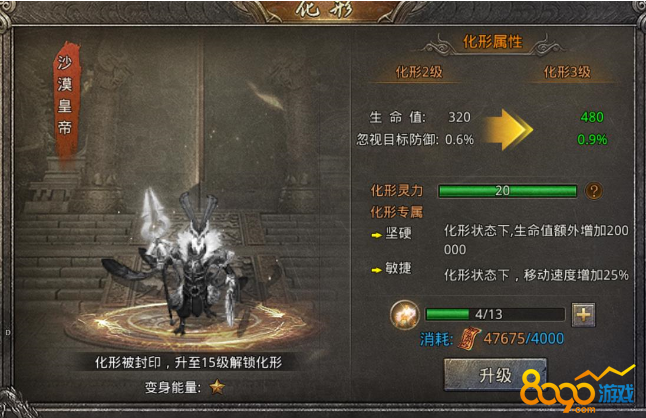This screenshot has height=418, width=646.
Task: Click the 升级 upgrade button
Action: [495, 375]
